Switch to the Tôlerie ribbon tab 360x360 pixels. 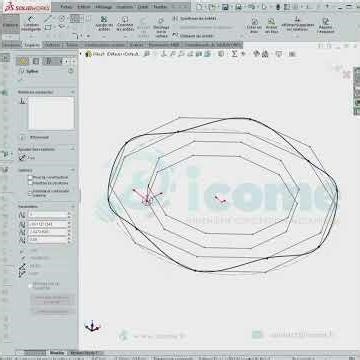point(72,45)
